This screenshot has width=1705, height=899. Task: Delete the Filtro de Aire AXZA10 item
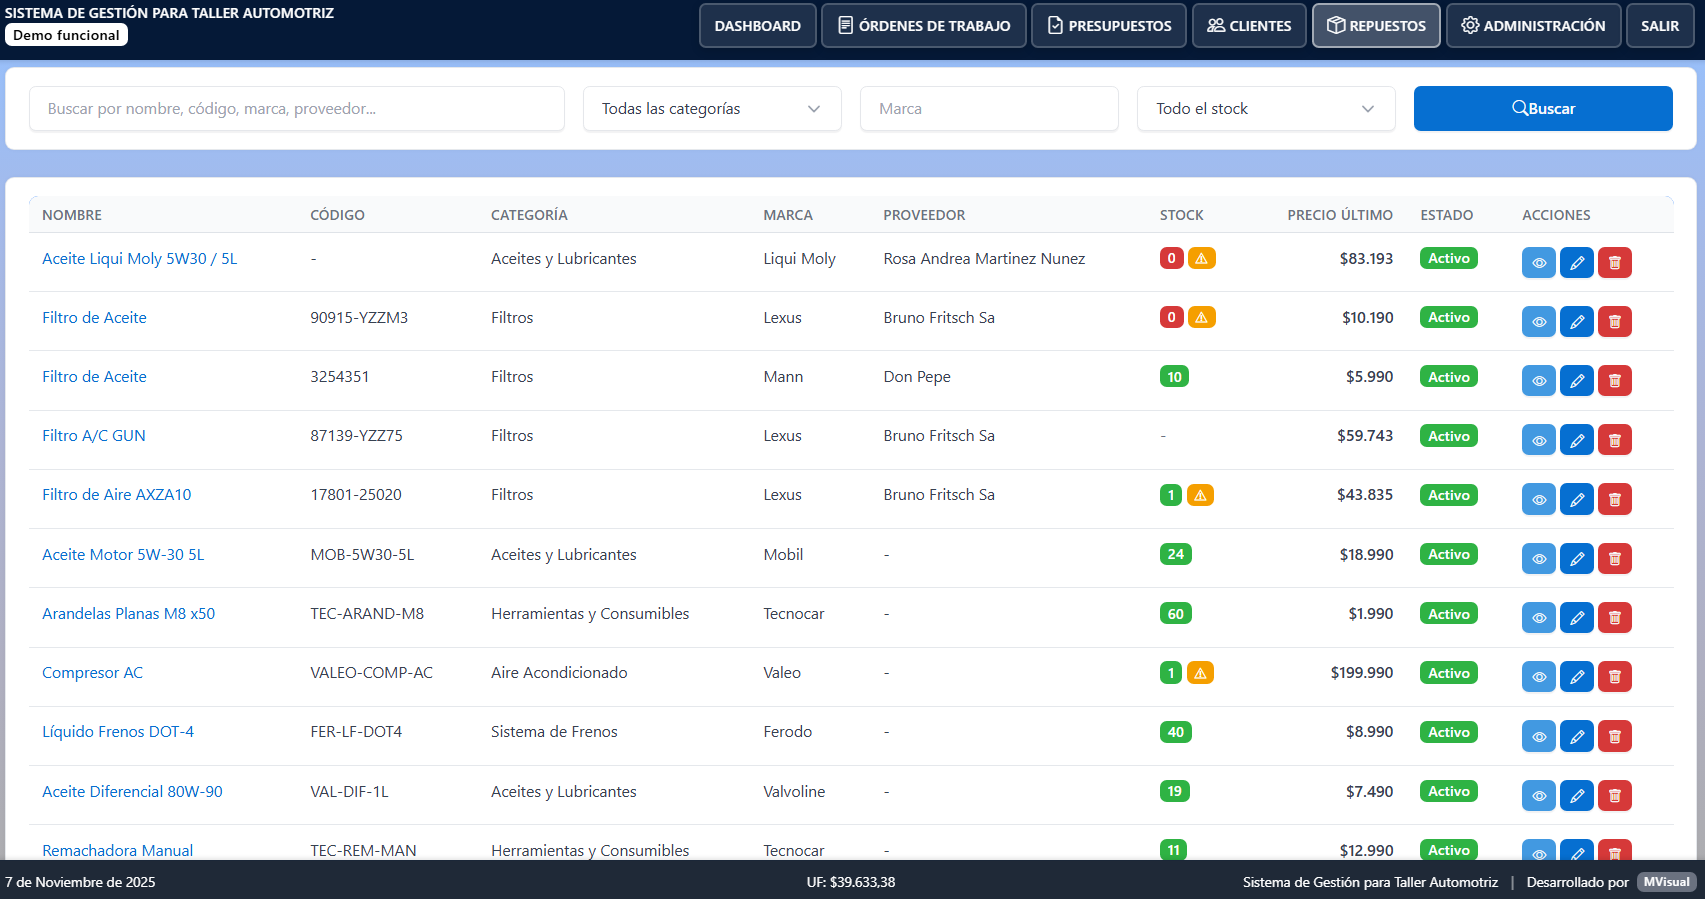[1615, 499]
